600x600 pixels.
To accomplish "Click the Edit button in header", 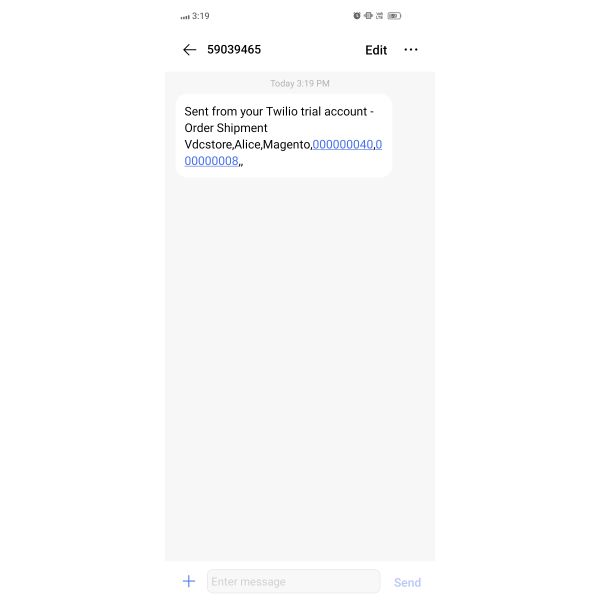I will pos(376,50).
